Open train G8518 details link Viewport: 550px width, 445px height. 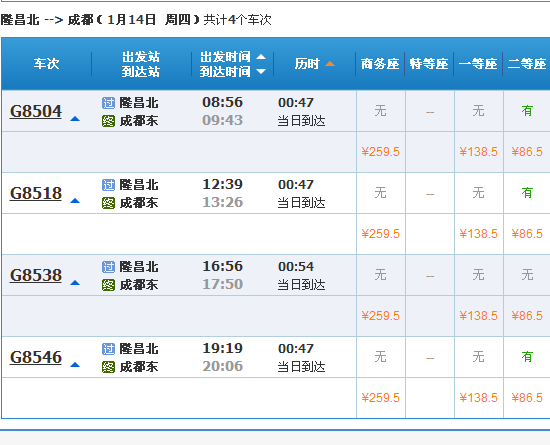point(36,194)
